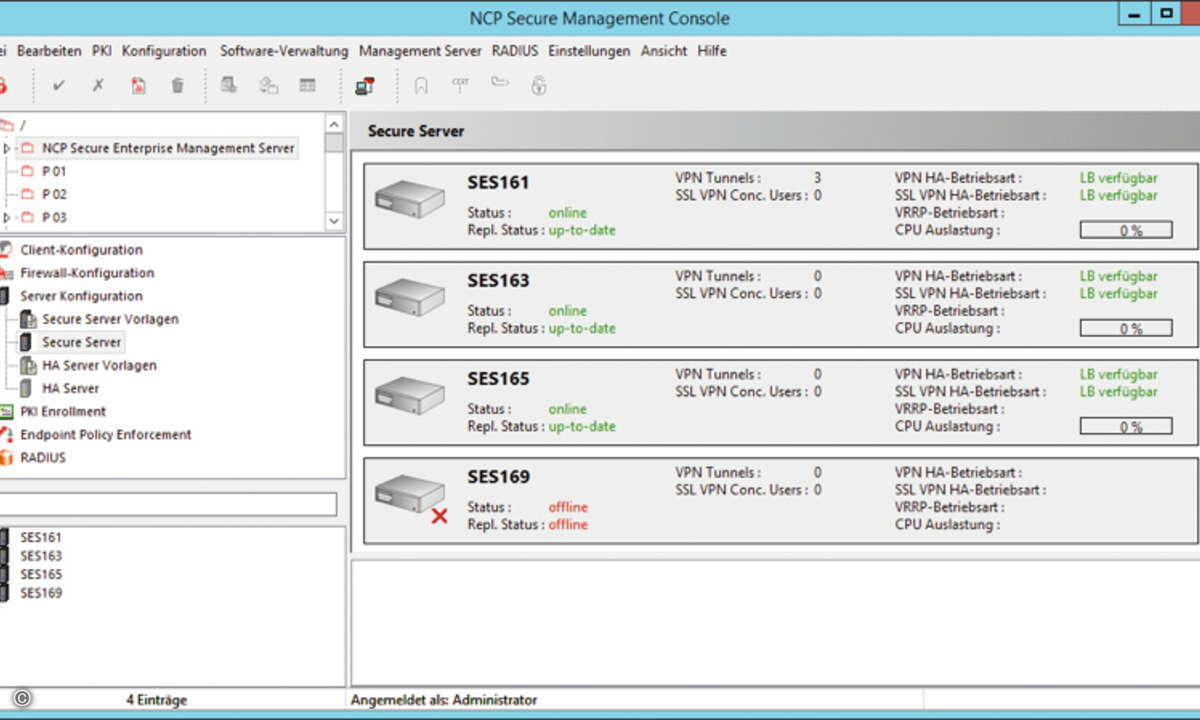Click the HA Server Vorlagen tree icon
Screen dimensions: 1200x720
click(27, 365)
